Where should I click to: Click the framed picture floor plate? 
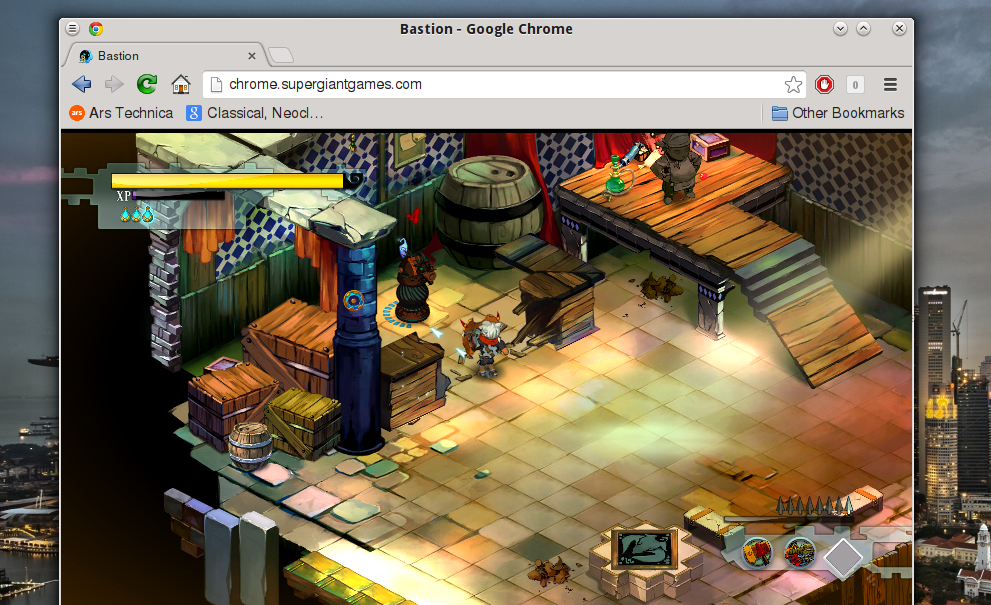pyautogui.click(x=645, y=547)
